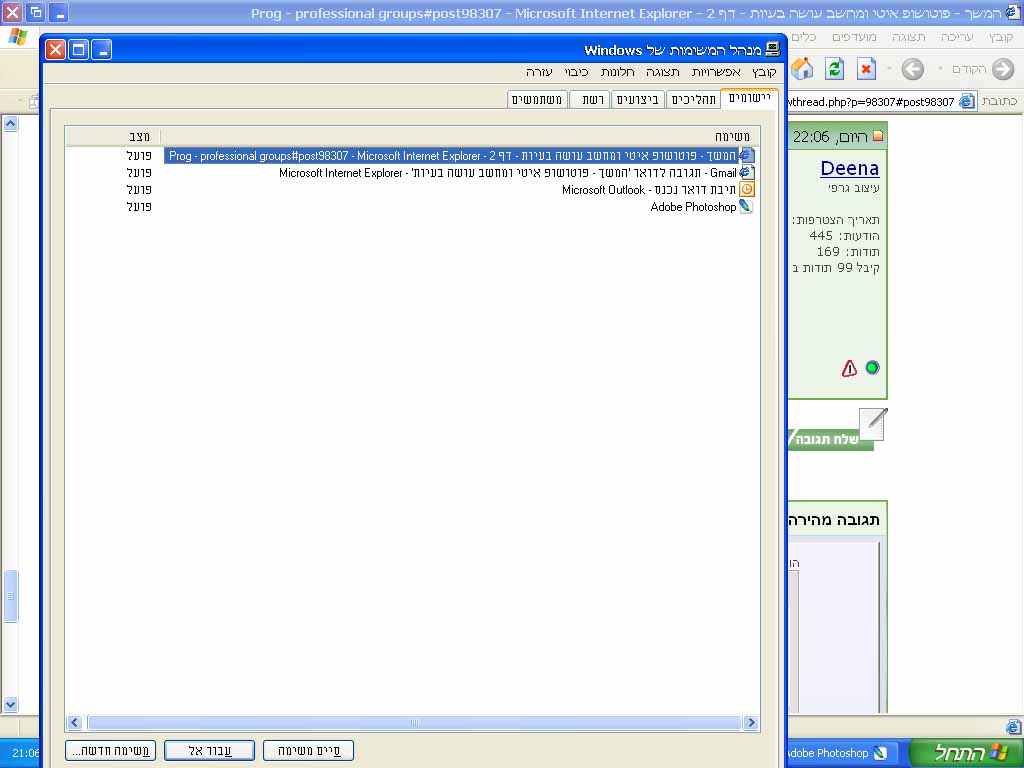Open the Task Manager Options menu (אפשרויות)
Image resolution: width=1024 pixels, height=768 pixels.
[716, 72]
